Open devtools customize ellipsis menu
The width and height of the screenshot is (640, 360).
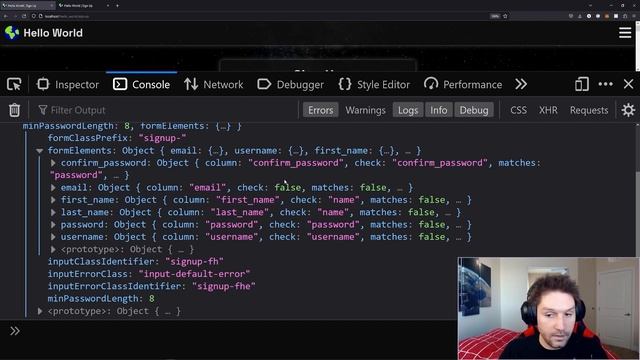[x=605, y=84]
